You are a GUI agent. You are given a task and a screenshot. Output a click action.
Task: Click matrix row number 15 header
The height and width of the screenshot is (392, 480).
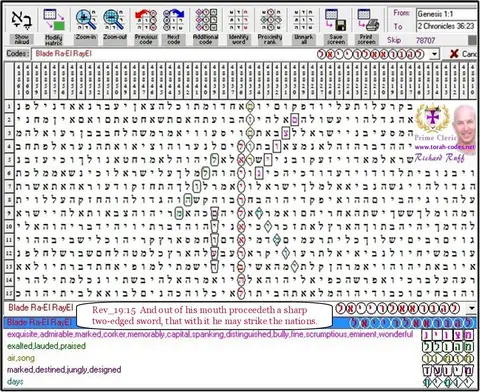(9, 293)
